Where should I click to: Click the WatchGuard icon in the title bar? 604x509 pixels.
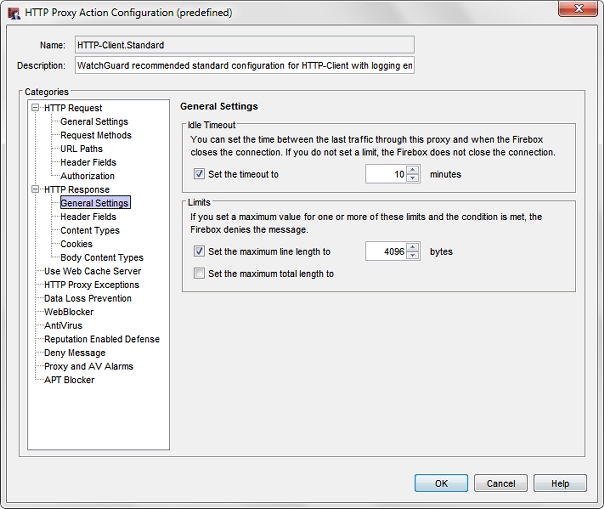13,11
